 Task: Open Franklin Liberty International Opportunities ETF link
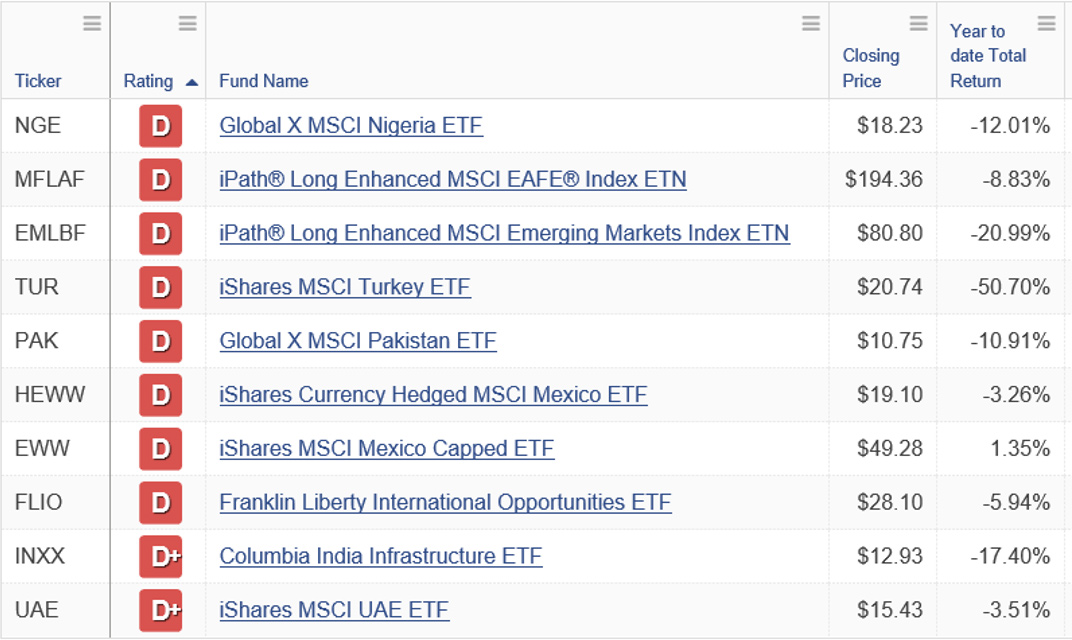(445, 503)
